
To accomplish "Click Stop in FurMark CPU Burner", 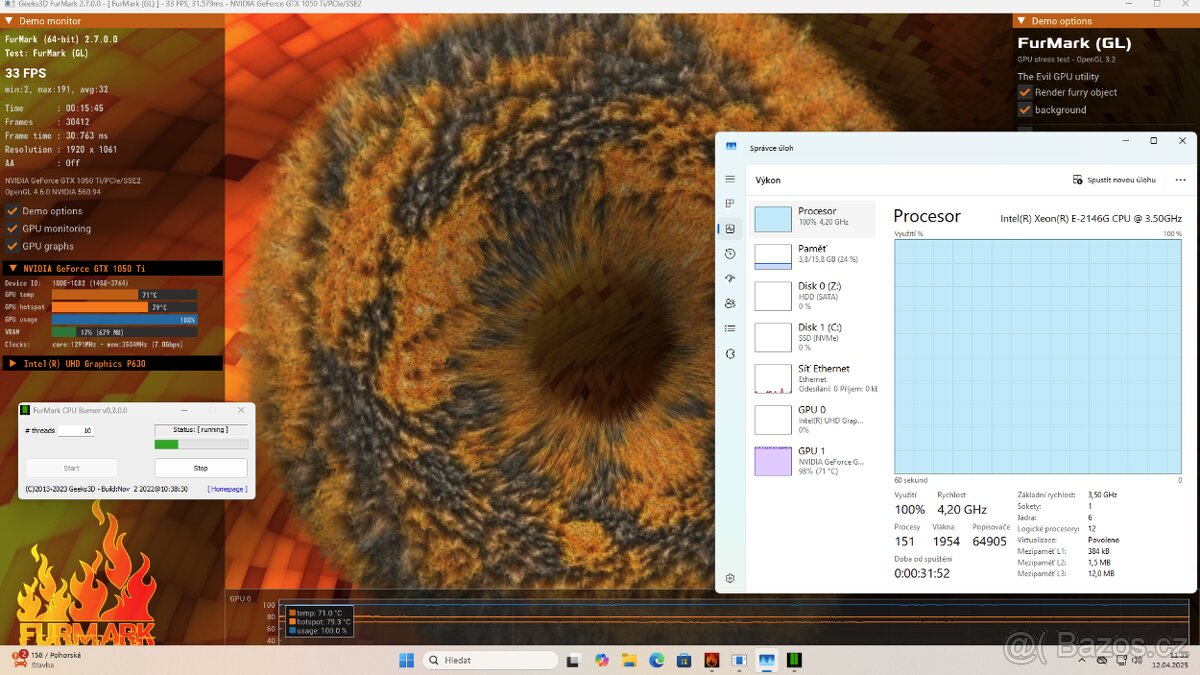I will pyautogui.click(x=201, y=468).
